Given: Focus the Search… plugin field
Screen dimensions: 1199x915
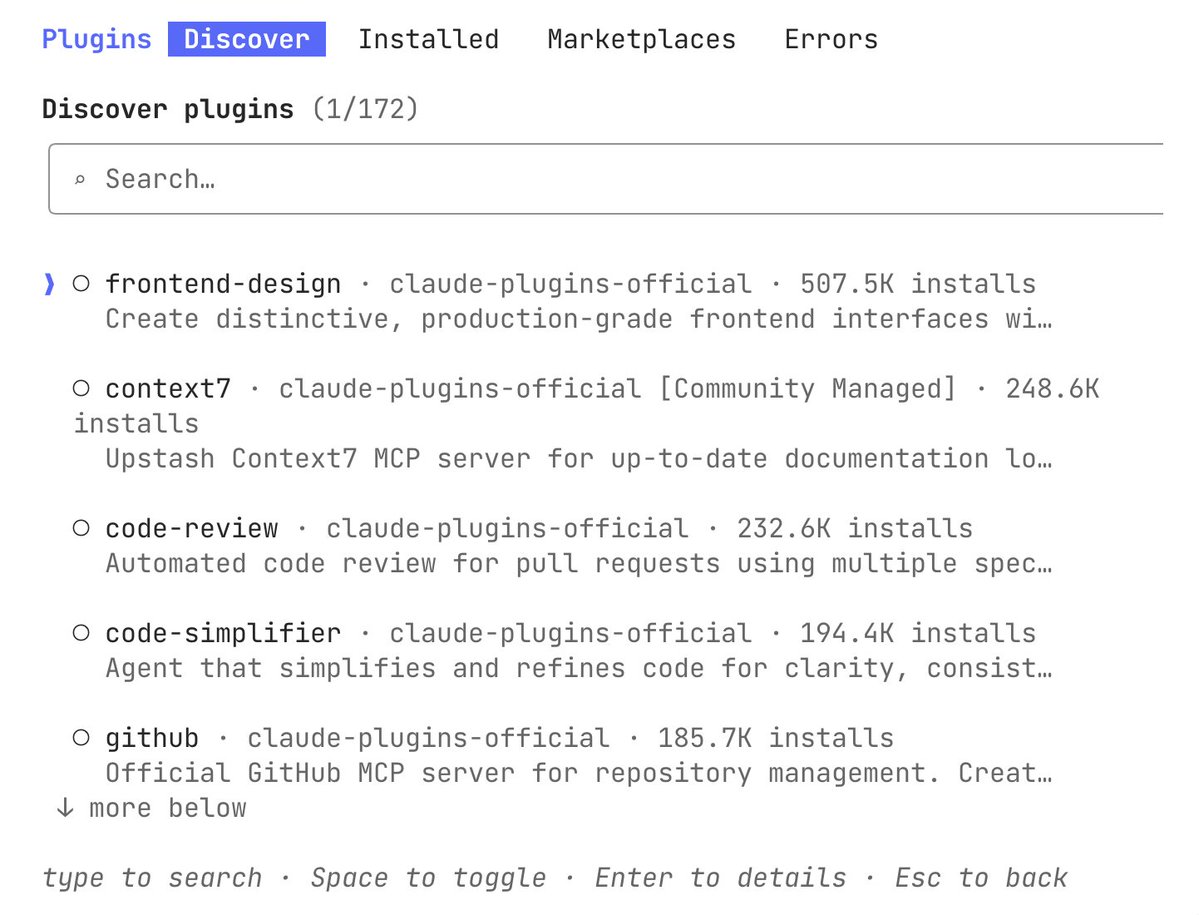Looking at the screenshot, I should (606, 179).
